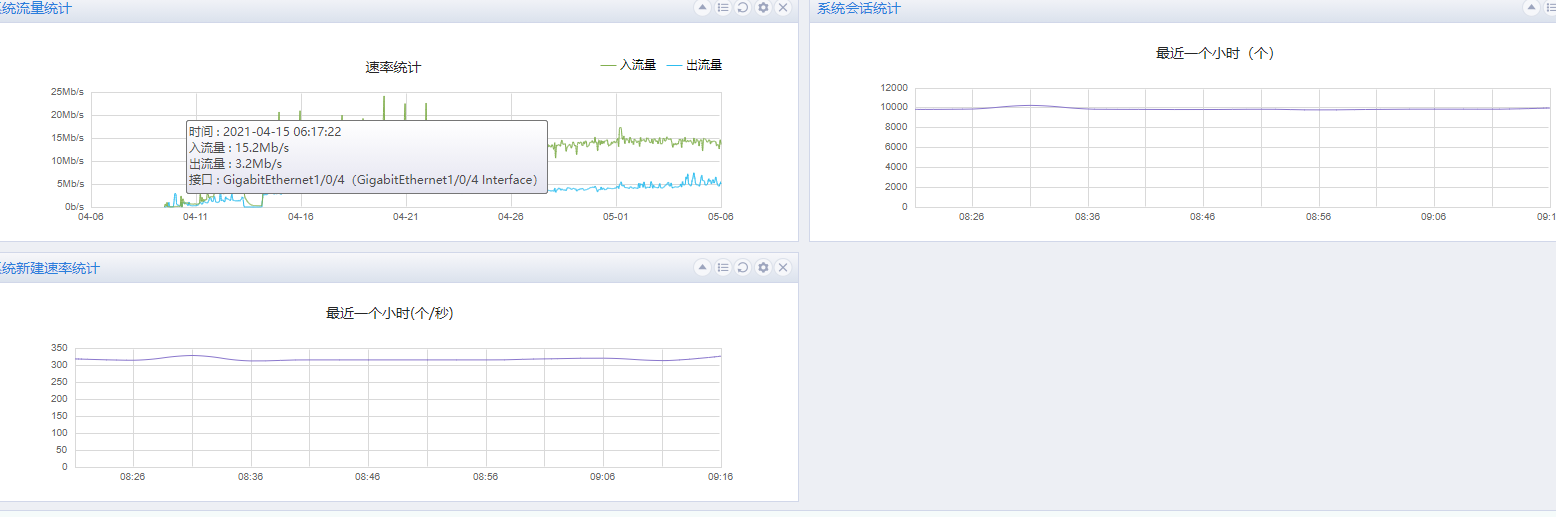
Task: Click the 系统会话统计 panel title
Action: (859, 8)
